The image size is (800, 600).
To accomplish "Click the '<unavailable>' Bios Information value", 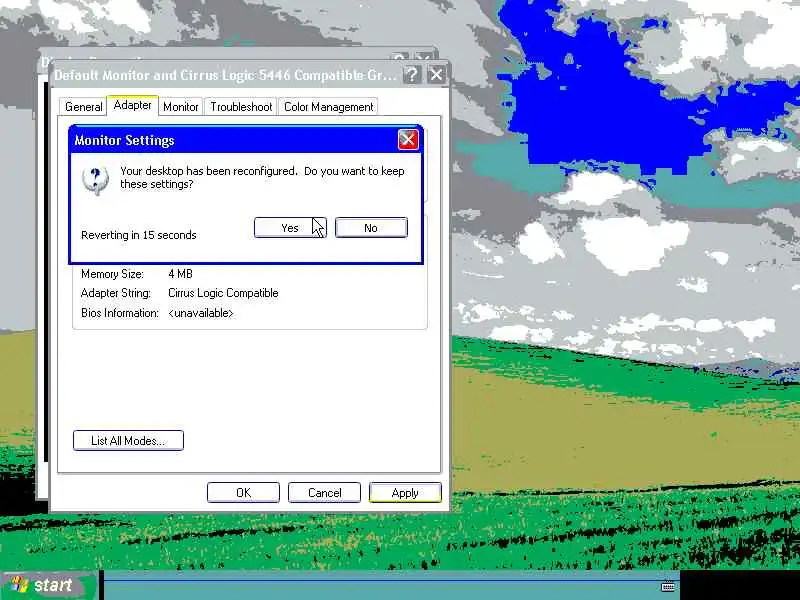I will (201, 313).
